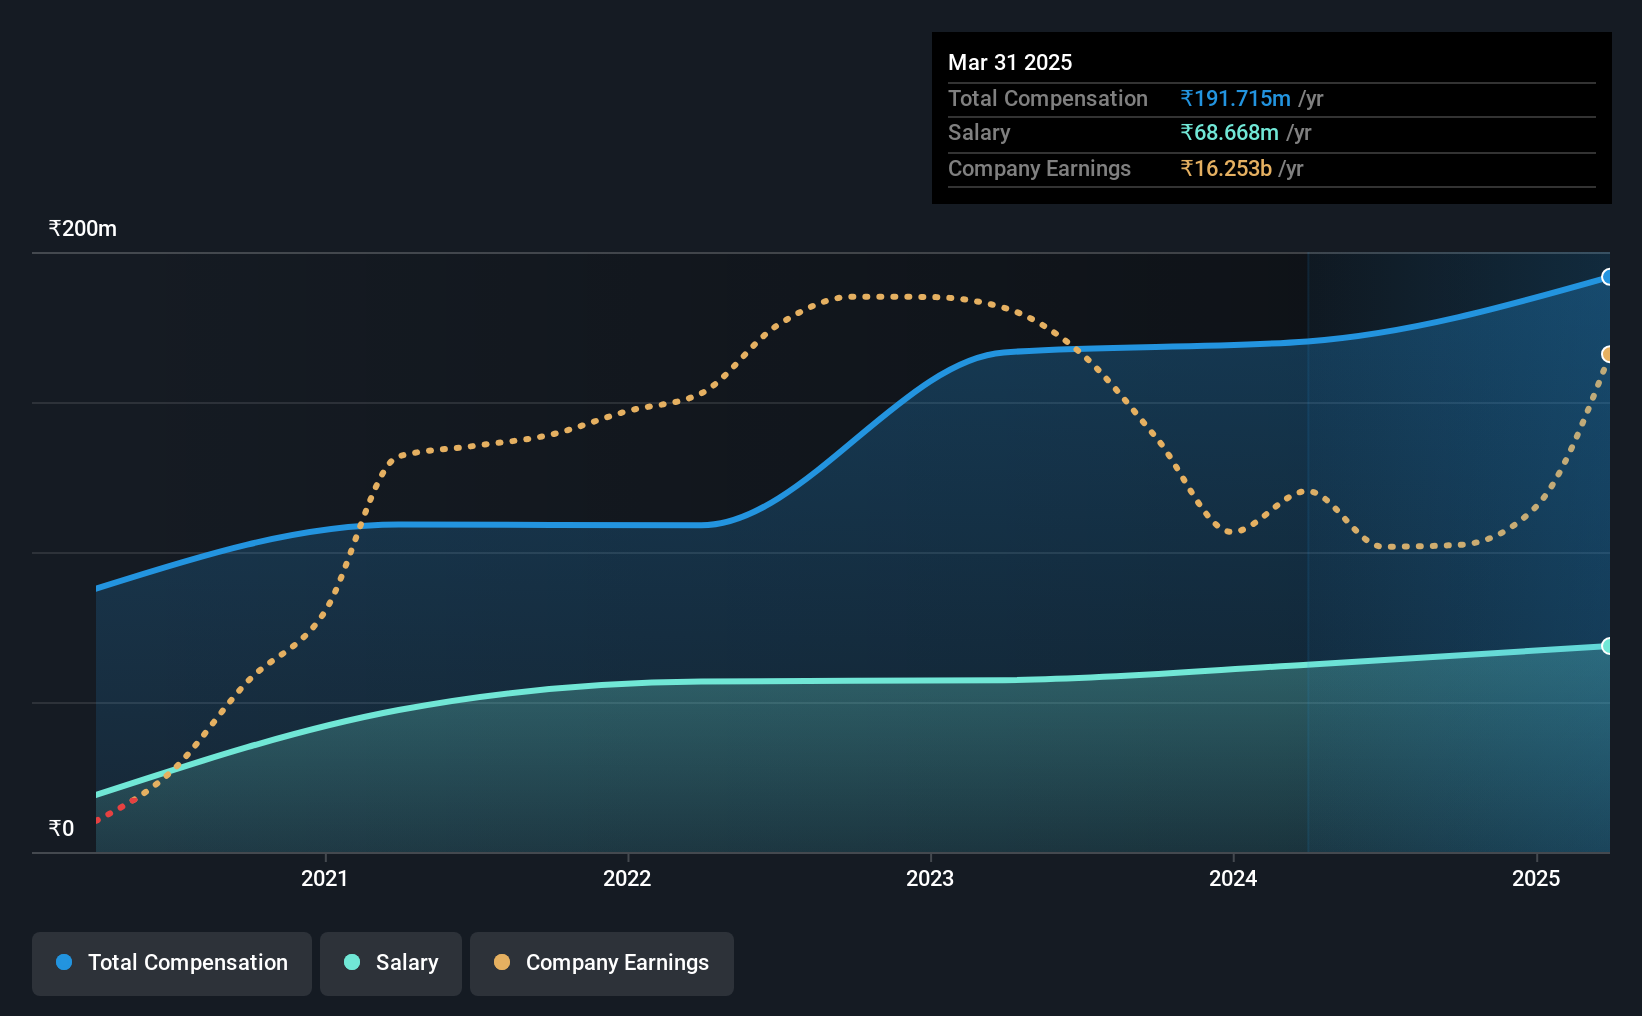Click the Salary tooltip row label
The height and width of the screenshot is (1016, 1642).
click(979, 132)
